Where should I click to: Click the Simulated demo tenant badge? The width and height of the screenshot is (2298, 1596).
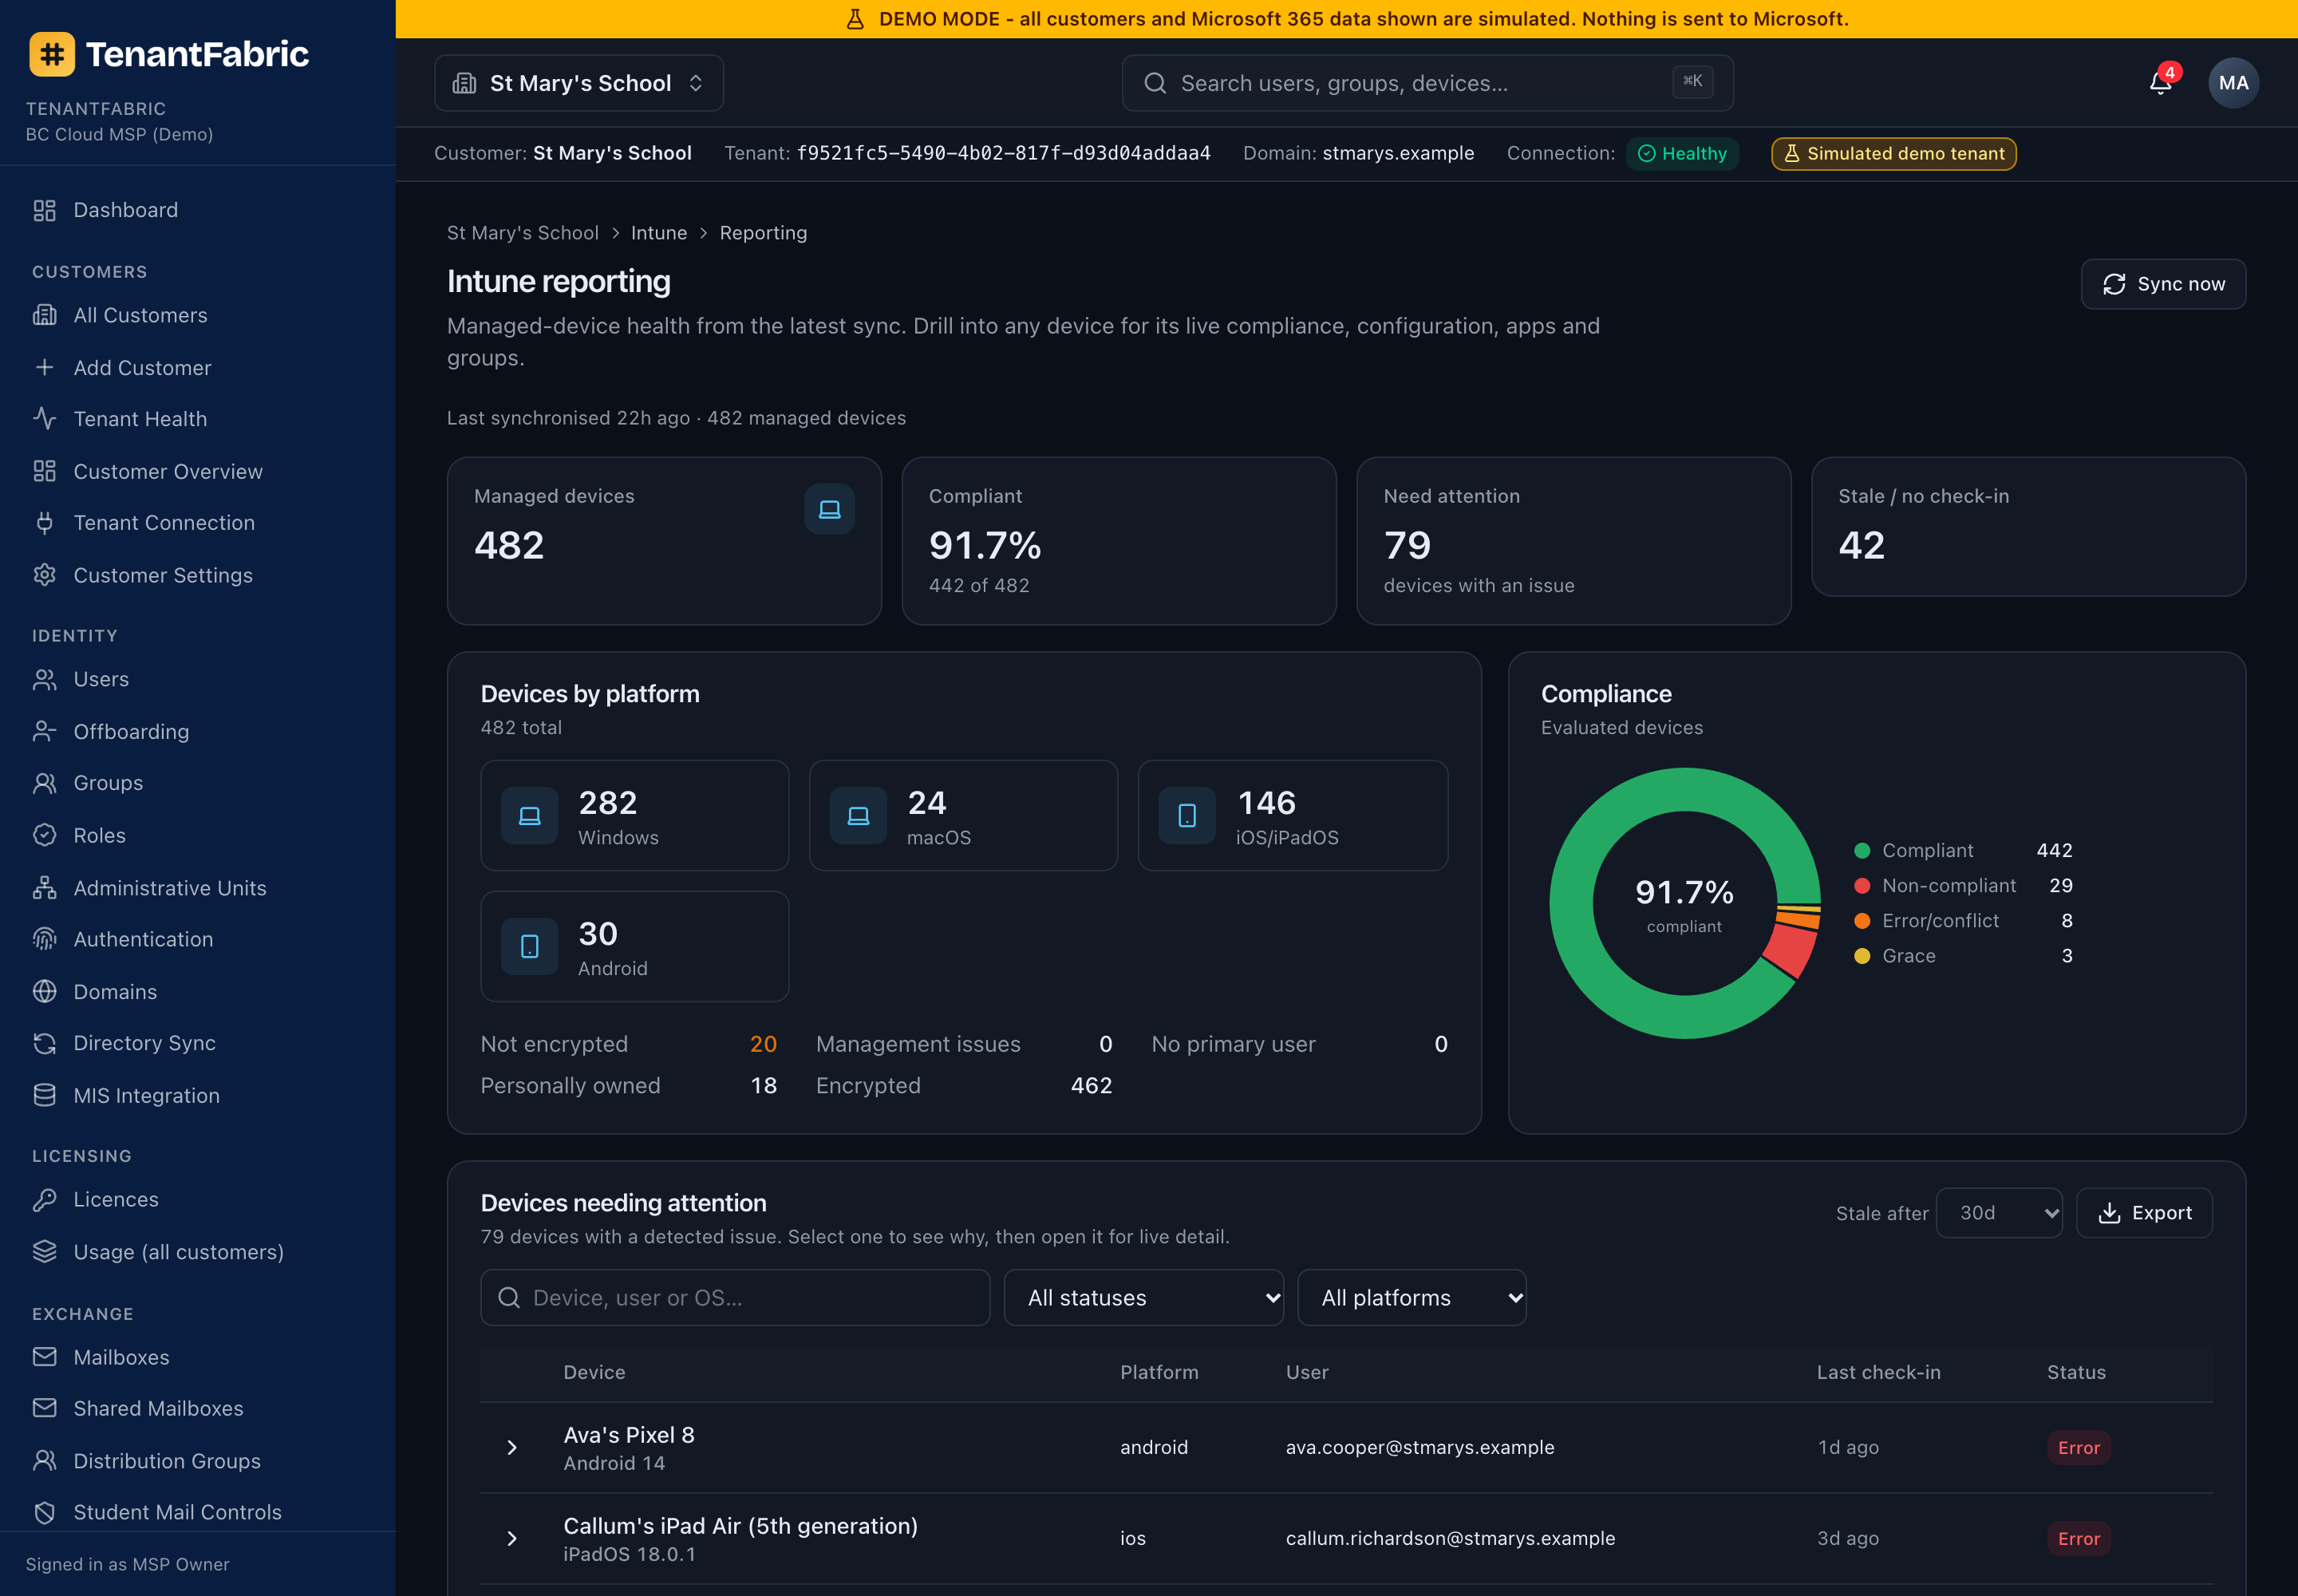(1894, 154)
